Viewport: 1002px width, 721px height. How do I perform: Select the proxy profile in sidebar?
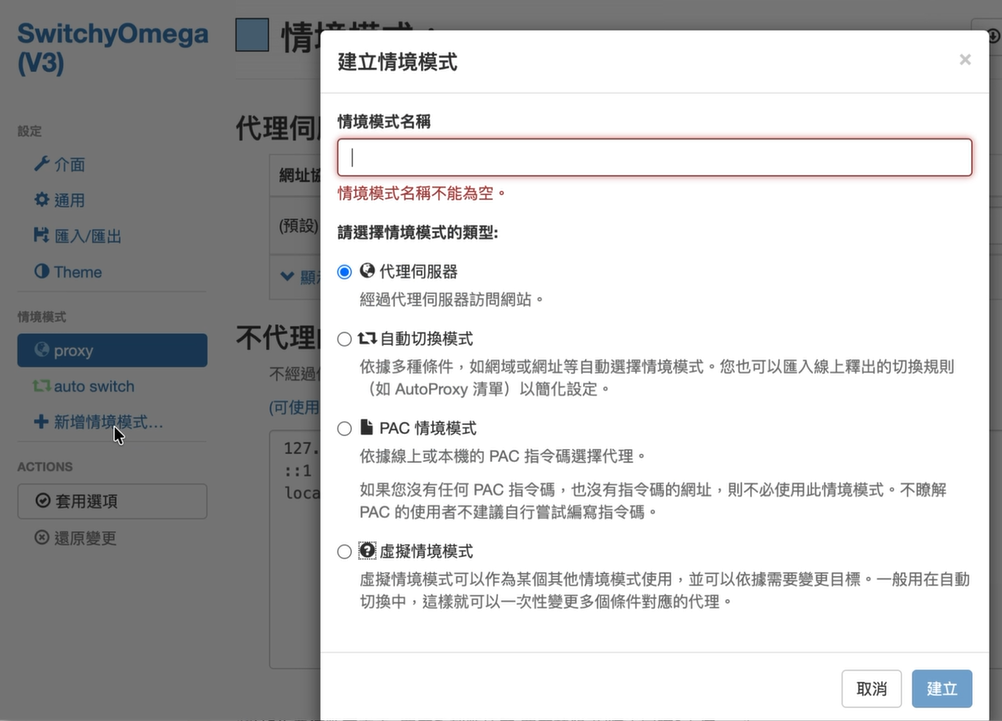(x=112, y=350)
